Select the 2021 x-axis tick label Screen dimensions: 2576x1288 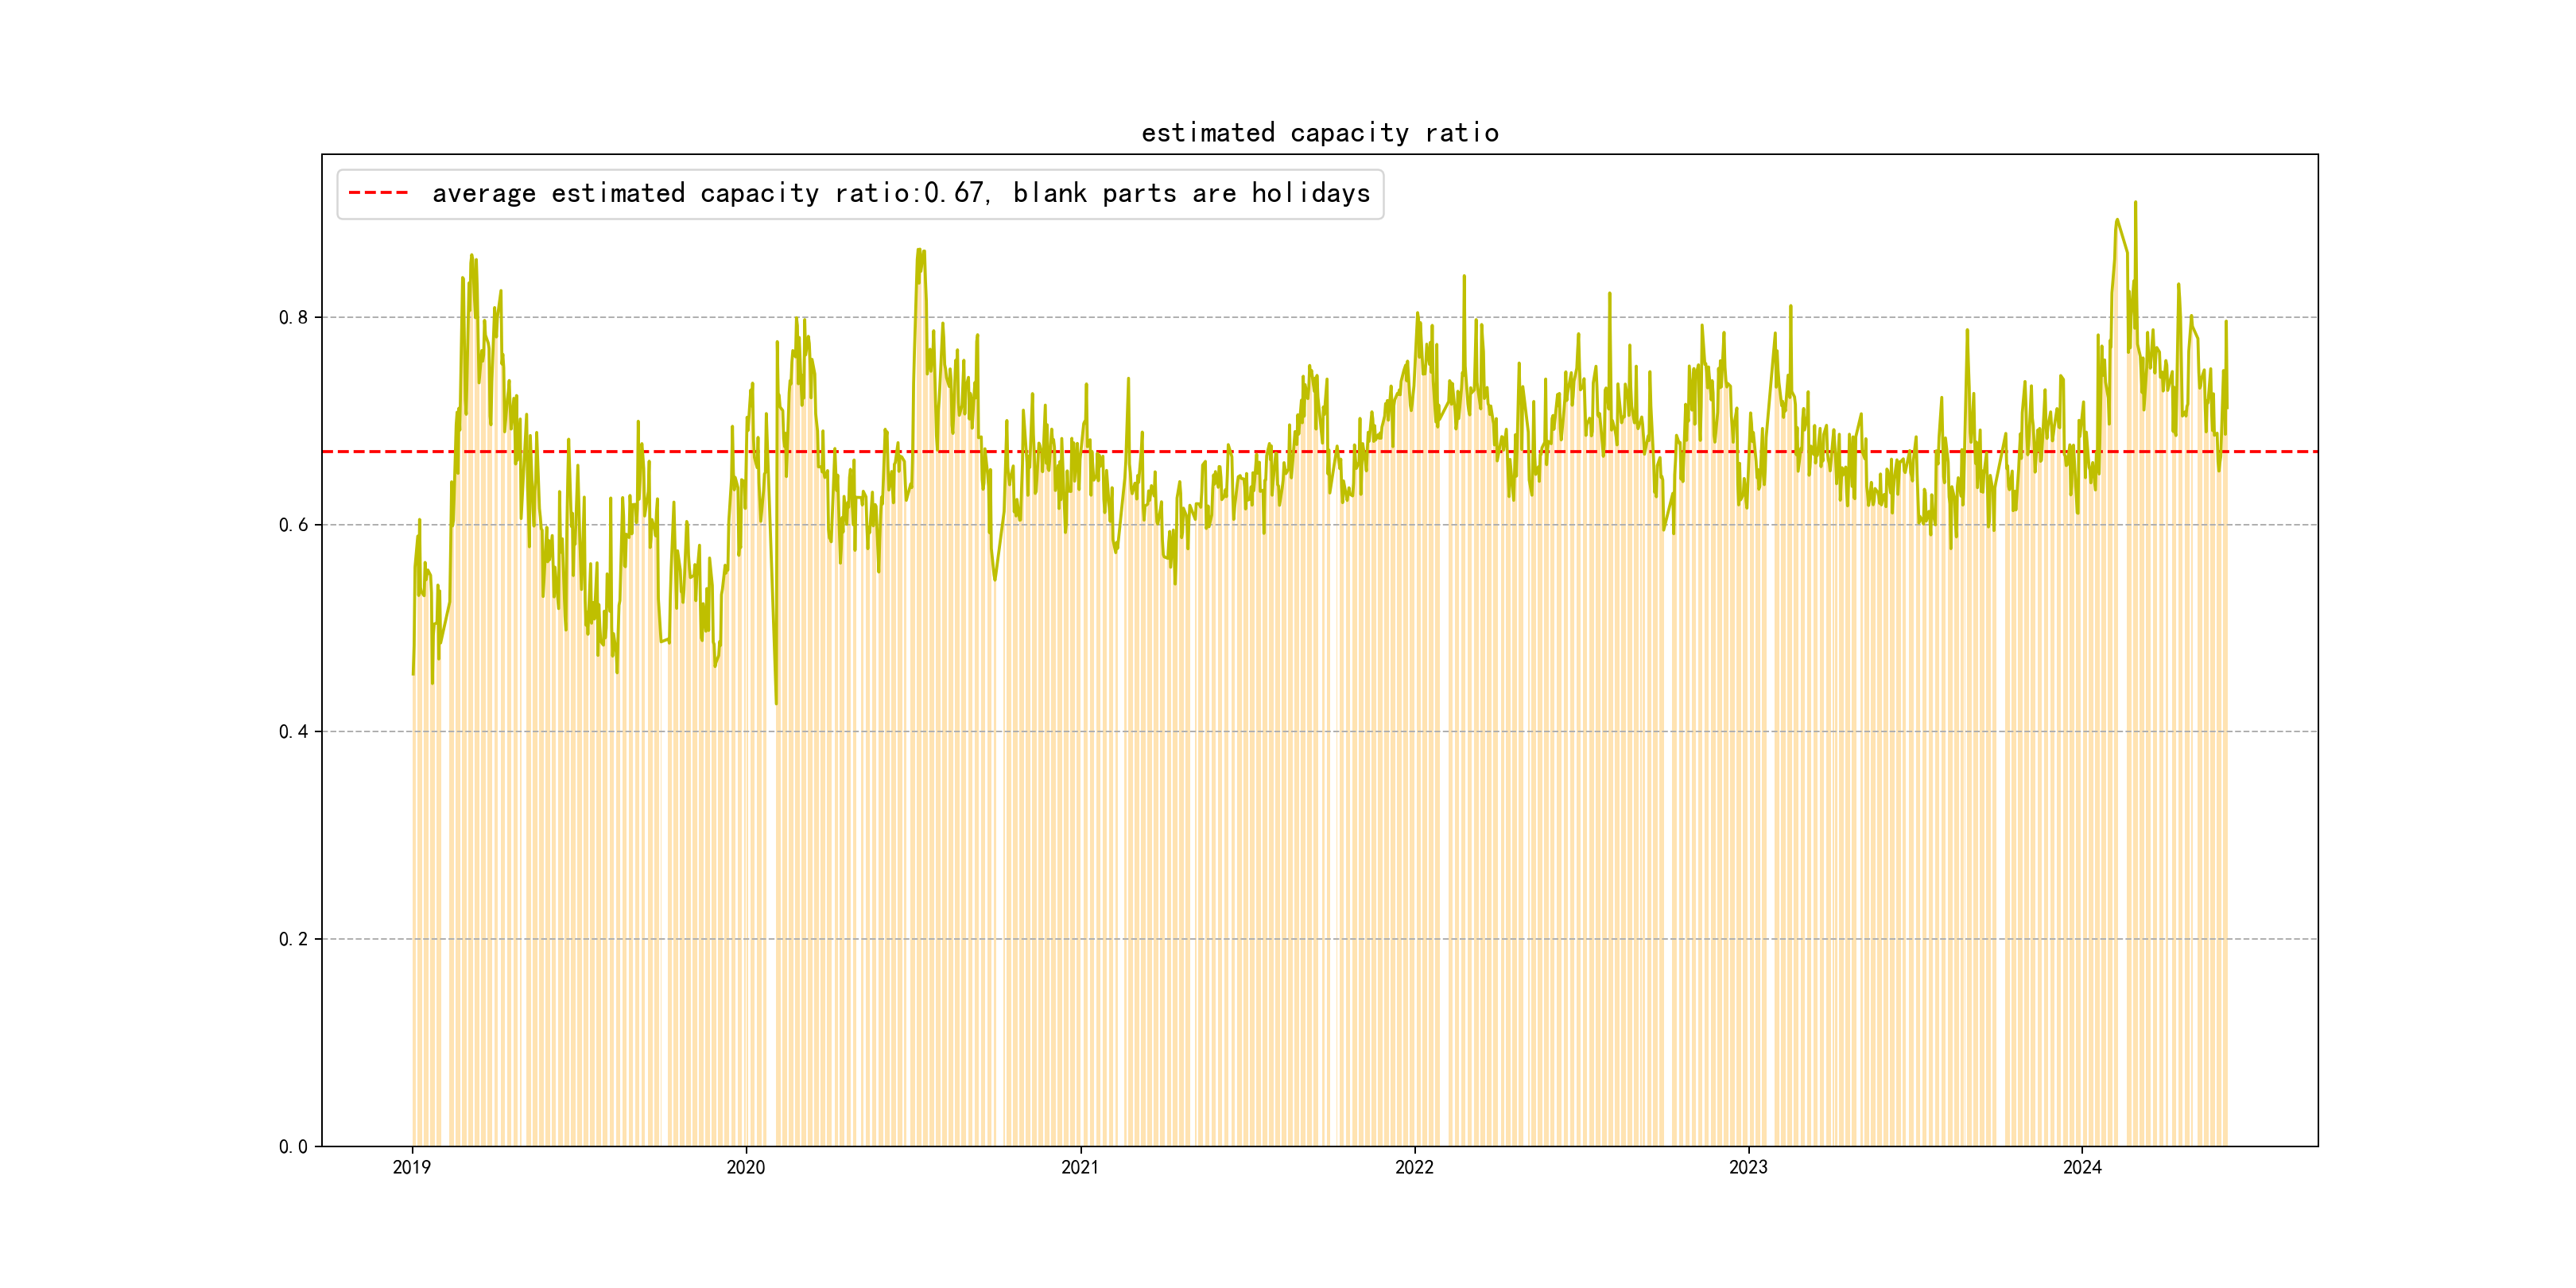(1080, 1167)
